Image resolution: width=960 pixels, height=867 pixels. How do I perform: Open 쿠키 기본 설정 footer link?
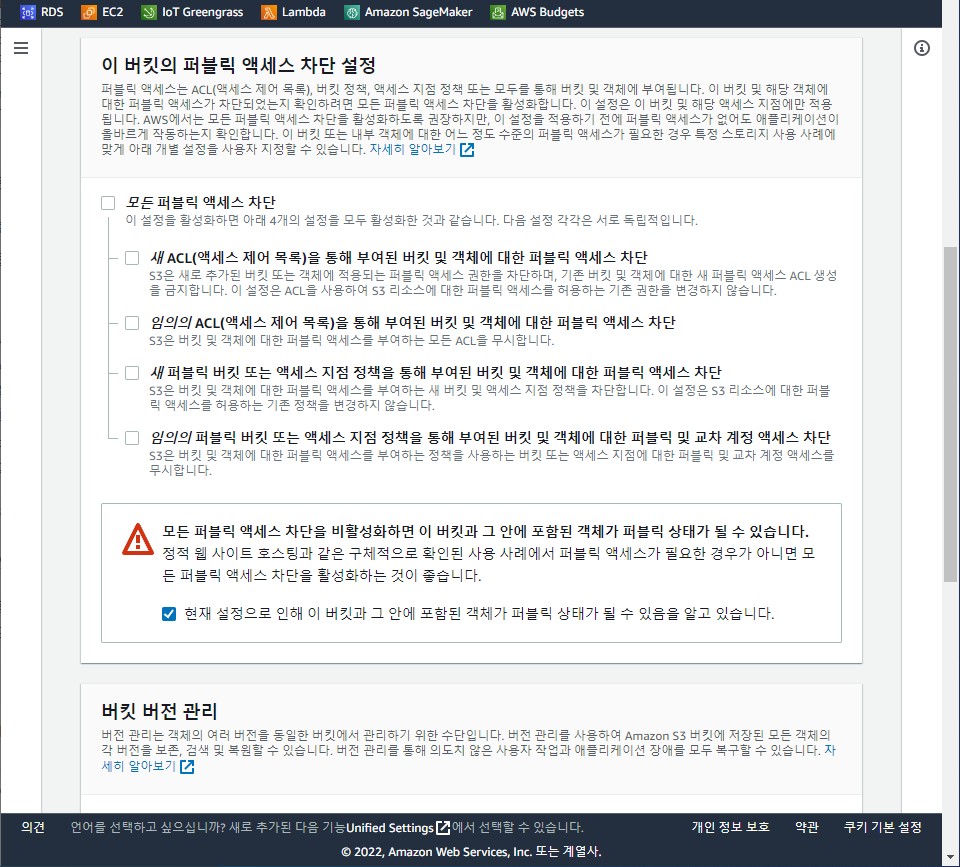(x=883, y=827)
